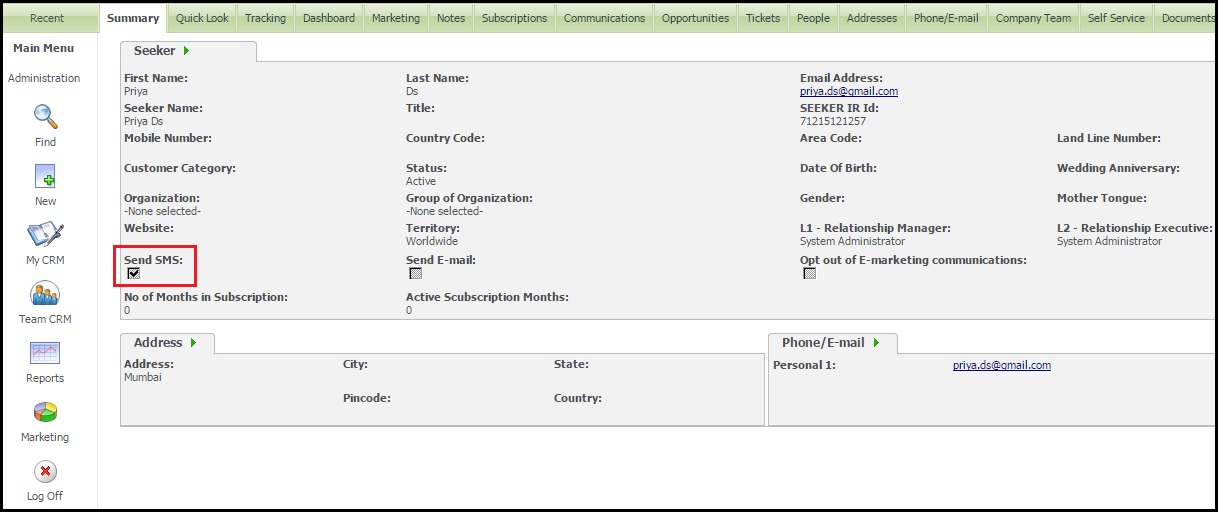Click the Marketing pie chart icon
This screenshot has height=512, width=1218.
click(x=46, y=413)
